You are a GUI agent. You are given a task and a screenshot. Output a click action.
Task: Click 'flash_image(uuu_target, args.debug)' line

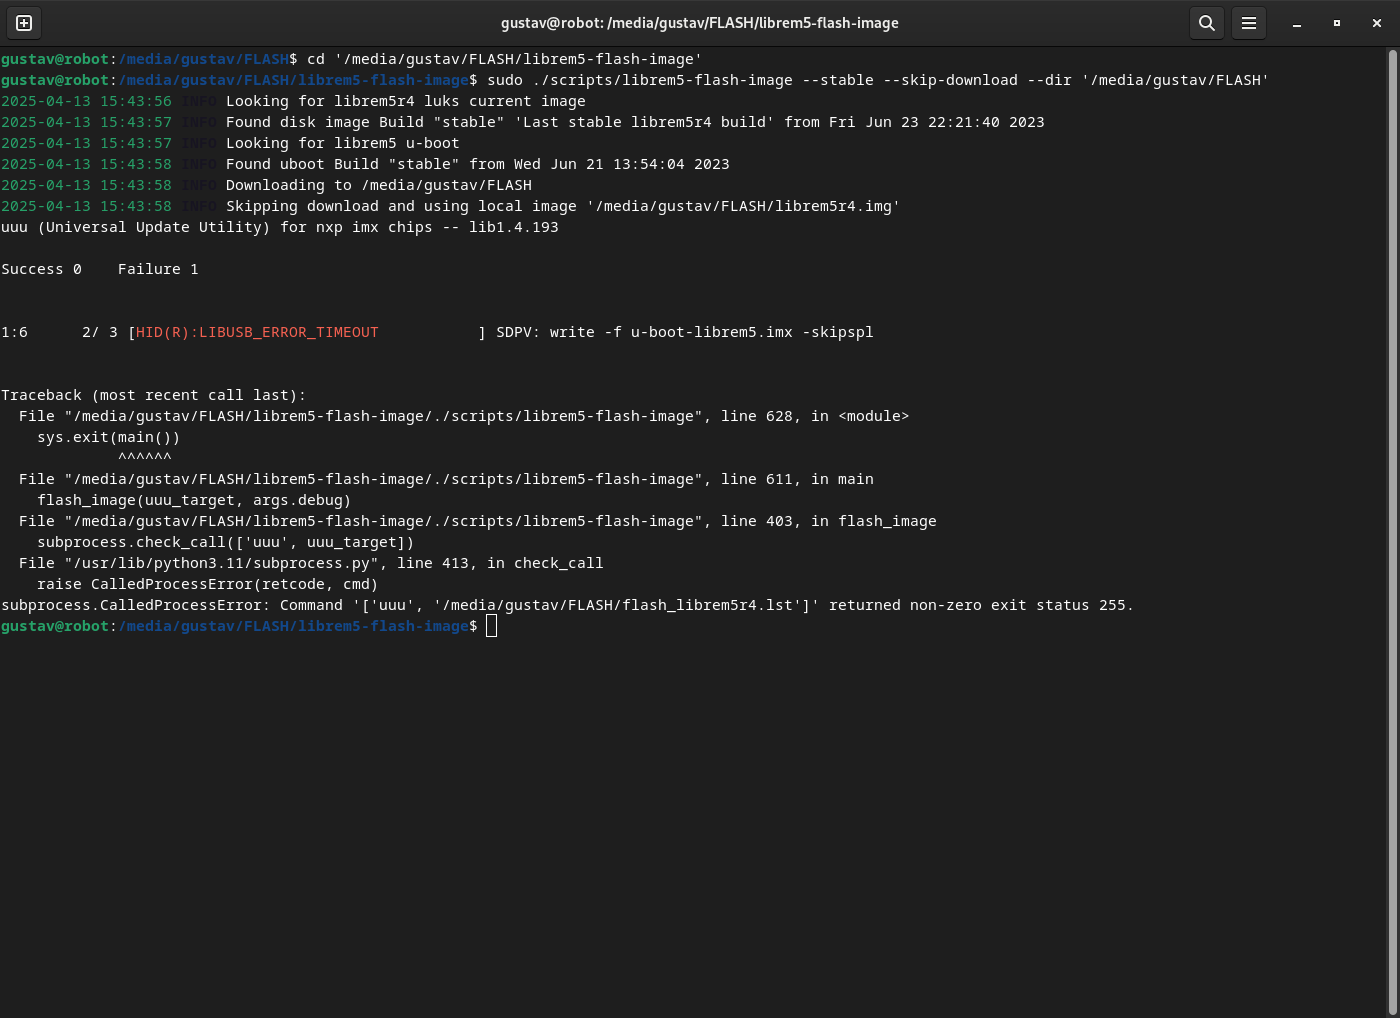tap(194, 500)
